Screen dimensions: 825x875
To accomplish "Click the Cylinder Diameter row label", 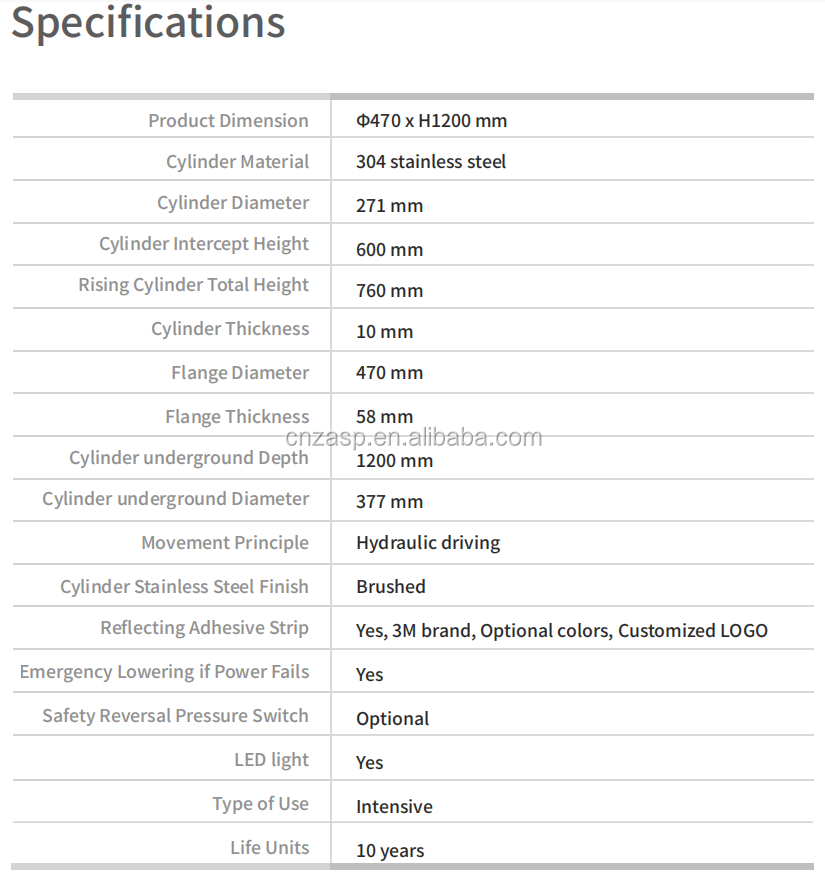I will 233,203.
